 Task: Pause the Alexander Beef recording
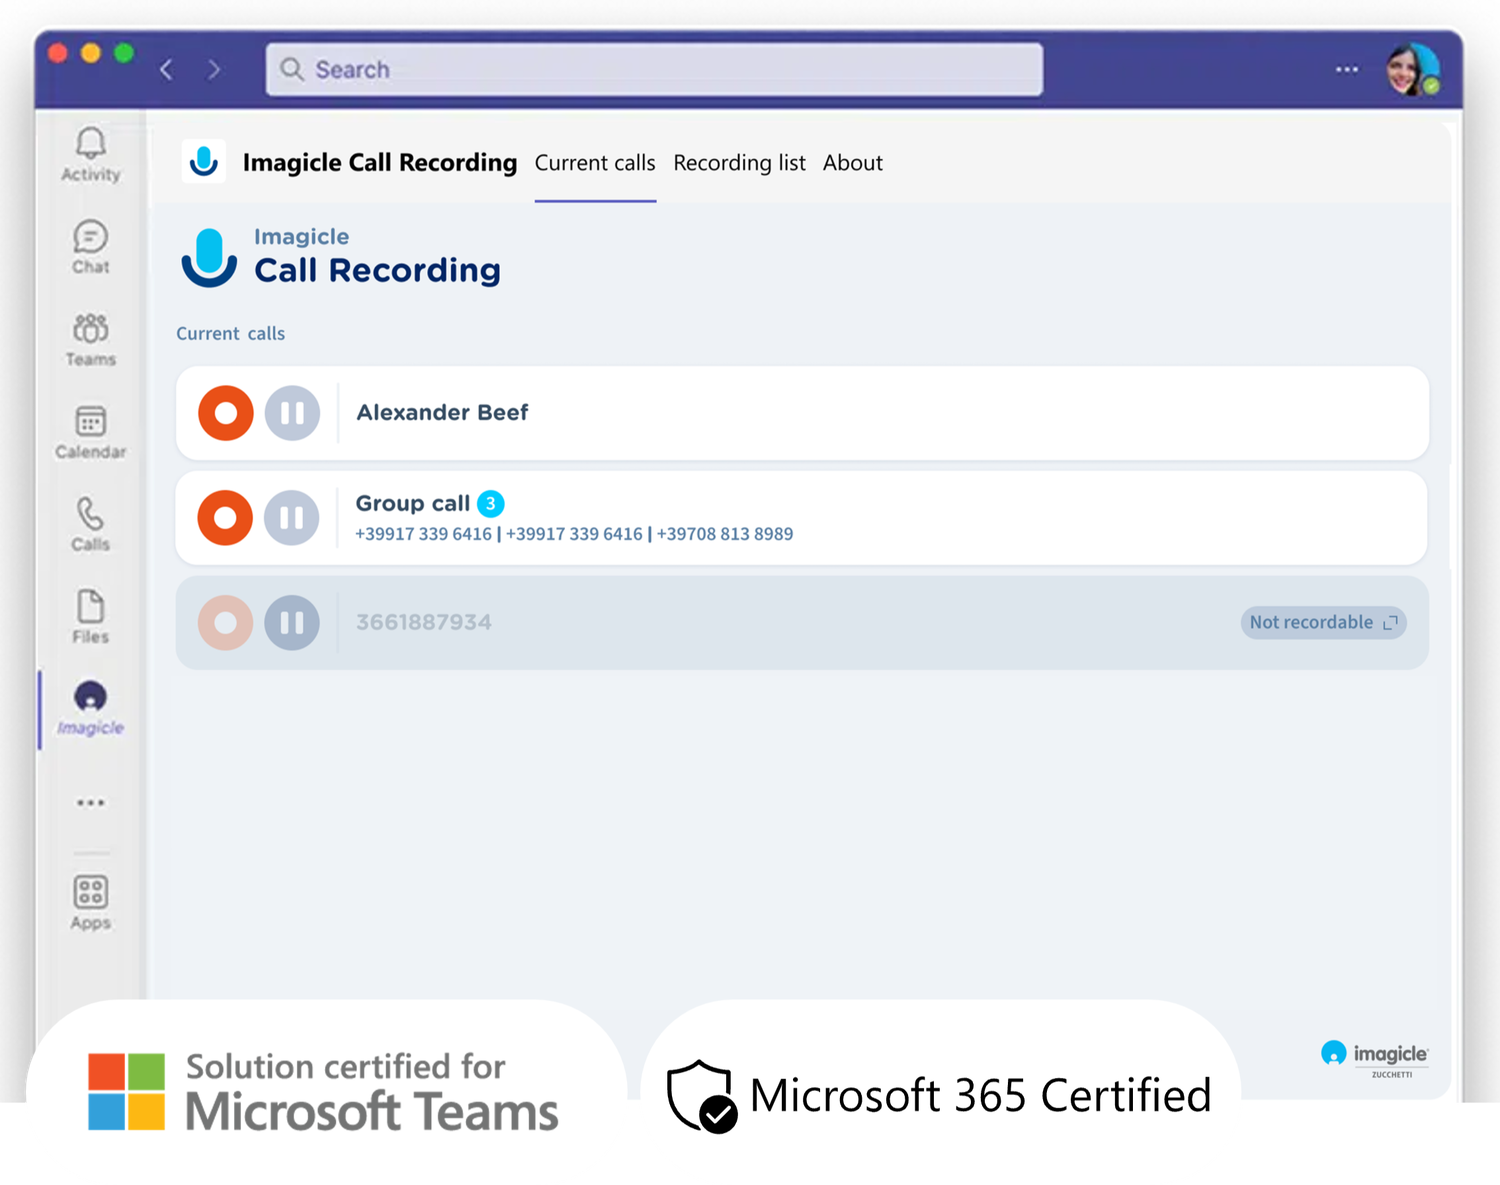[292, 413]
